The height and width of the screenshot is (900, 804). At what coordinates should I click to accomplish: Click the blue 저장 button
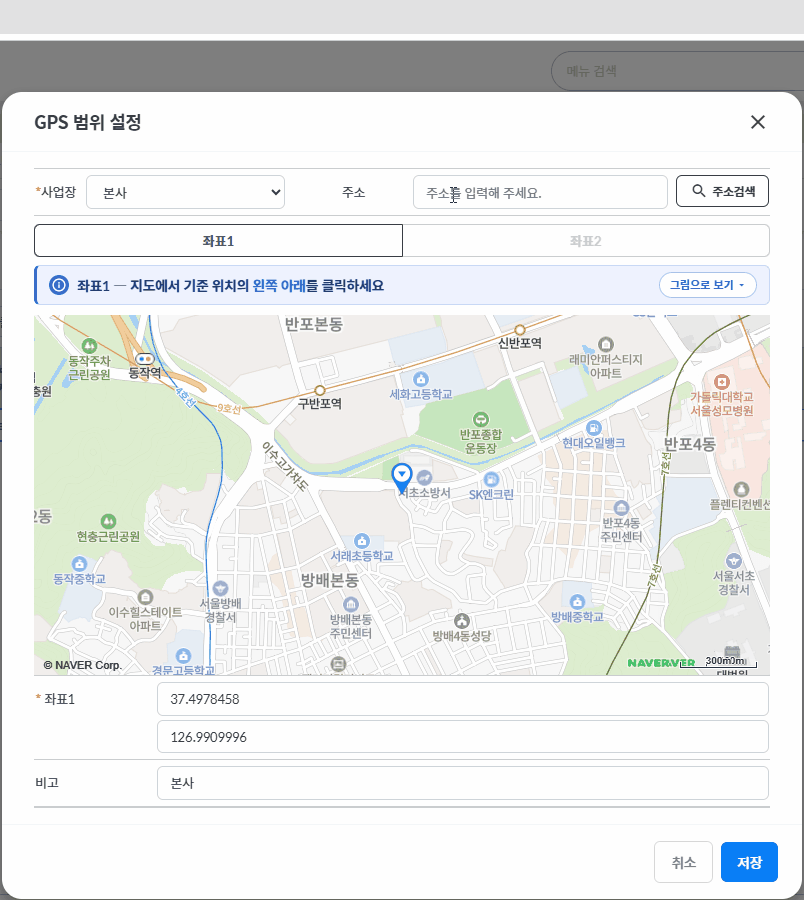[x=749, y=862]
